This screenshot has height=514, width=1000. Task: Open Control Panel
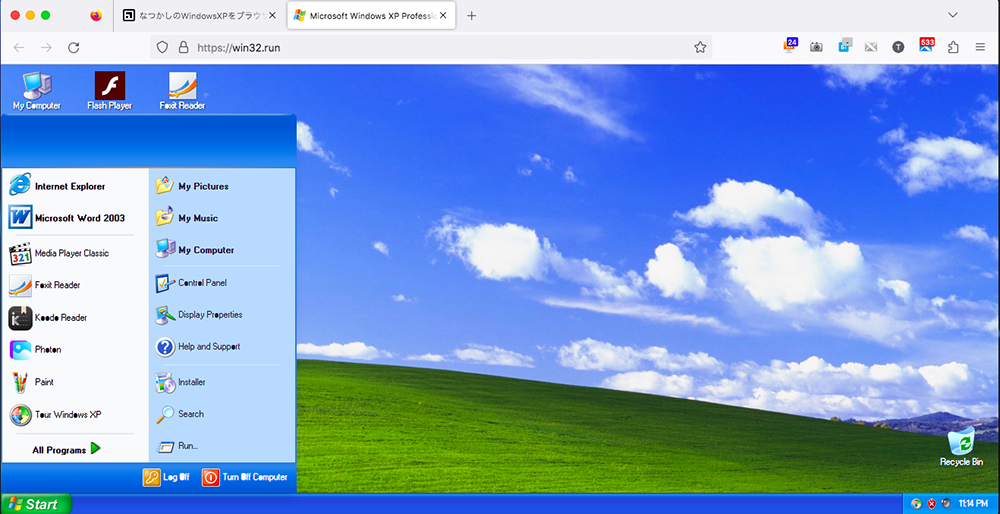pyautogui.click(x=221, y=283)
